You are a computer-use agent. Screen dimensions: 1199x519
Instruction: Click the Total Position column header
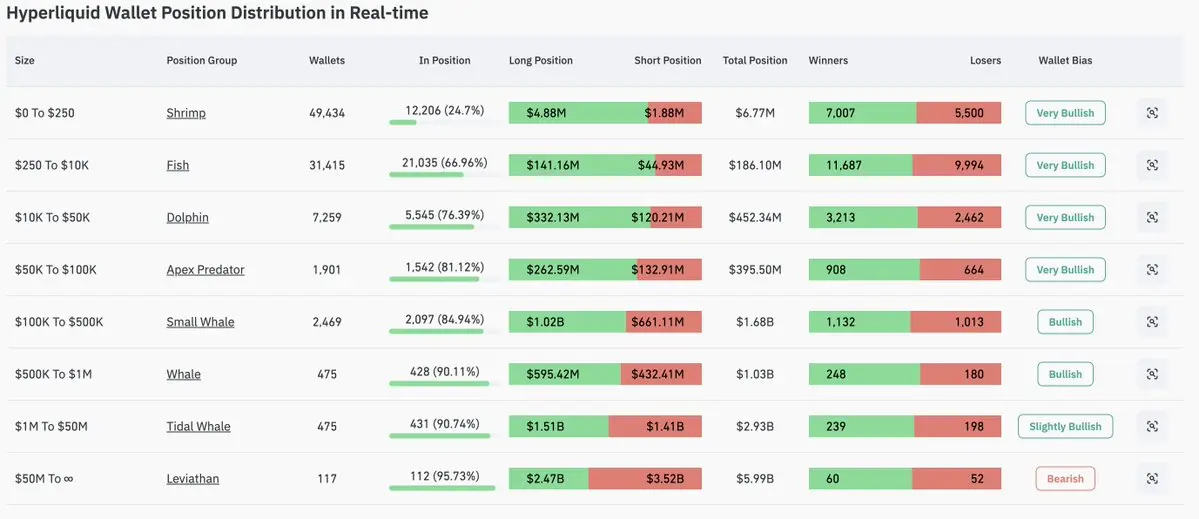[x=755, y=60]
